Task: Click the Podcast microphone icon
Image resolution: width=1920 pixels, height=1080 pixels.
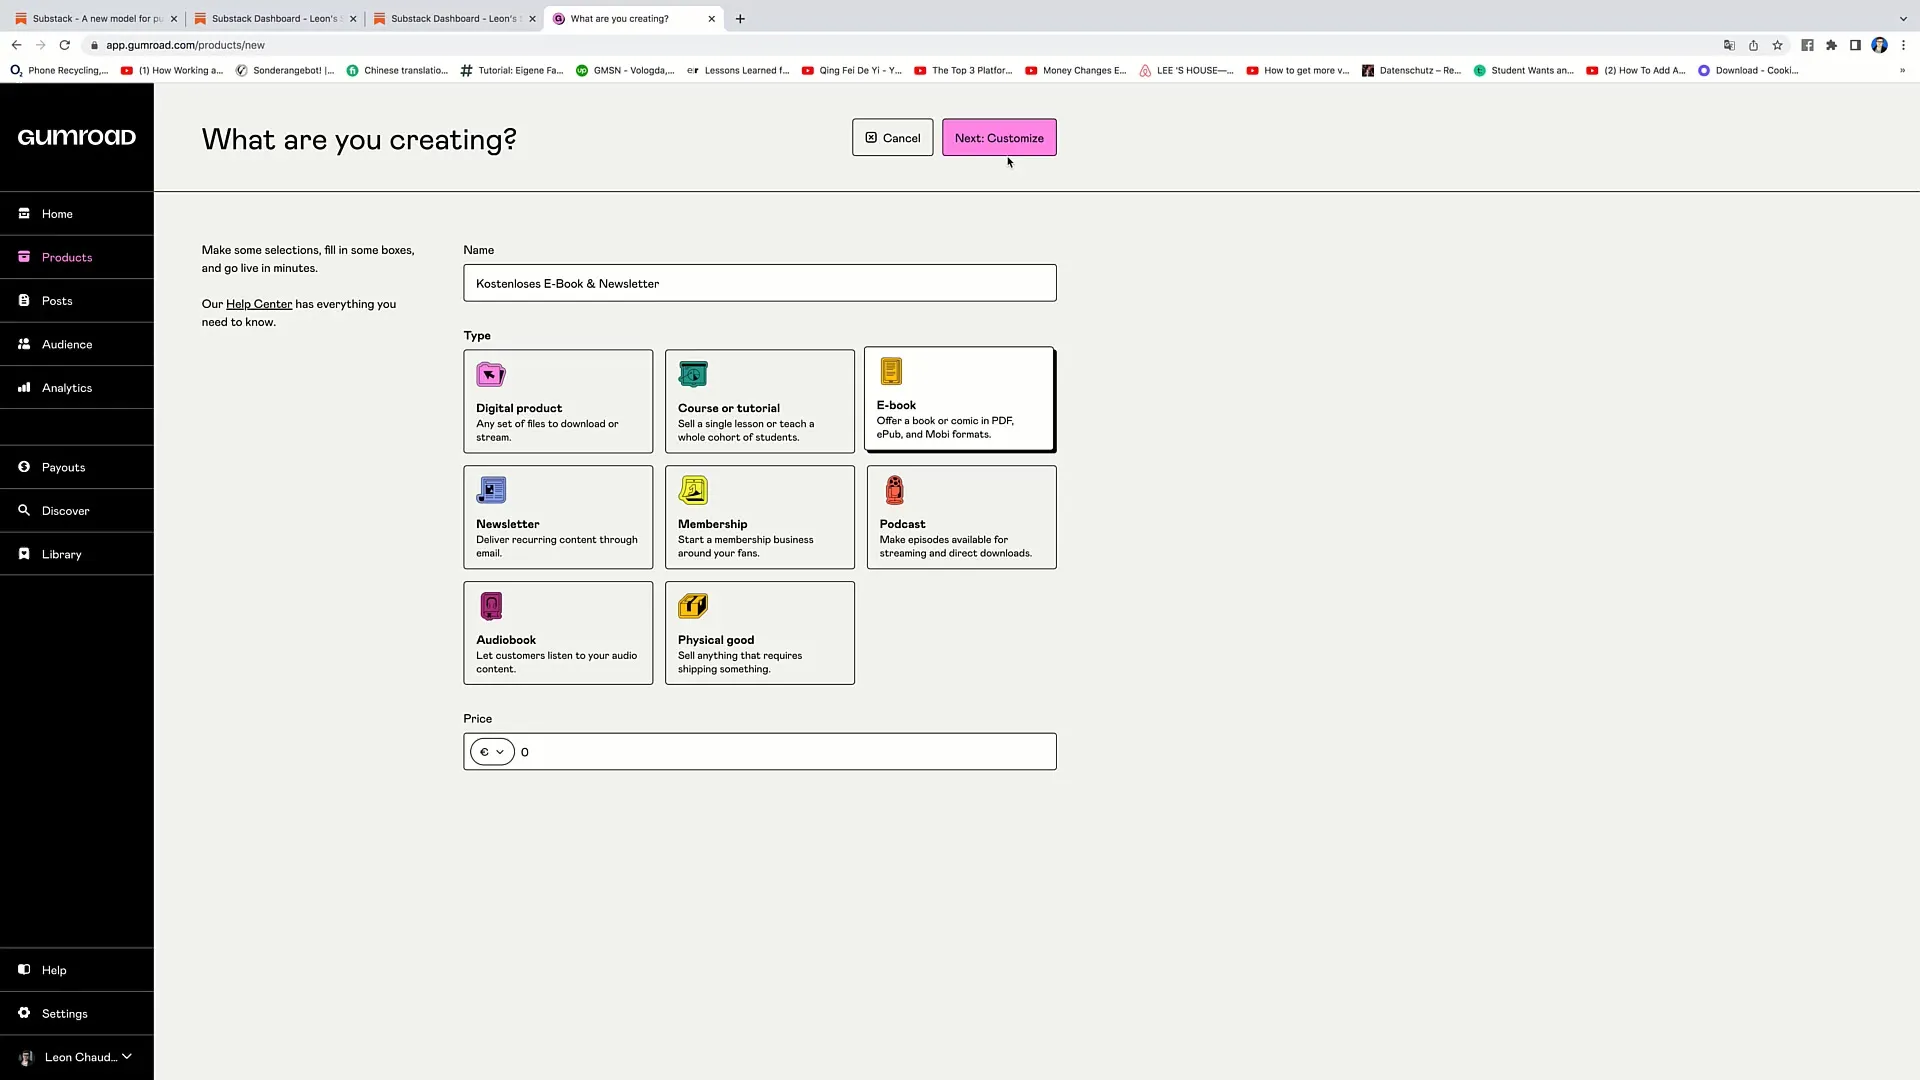Action: 895,490
